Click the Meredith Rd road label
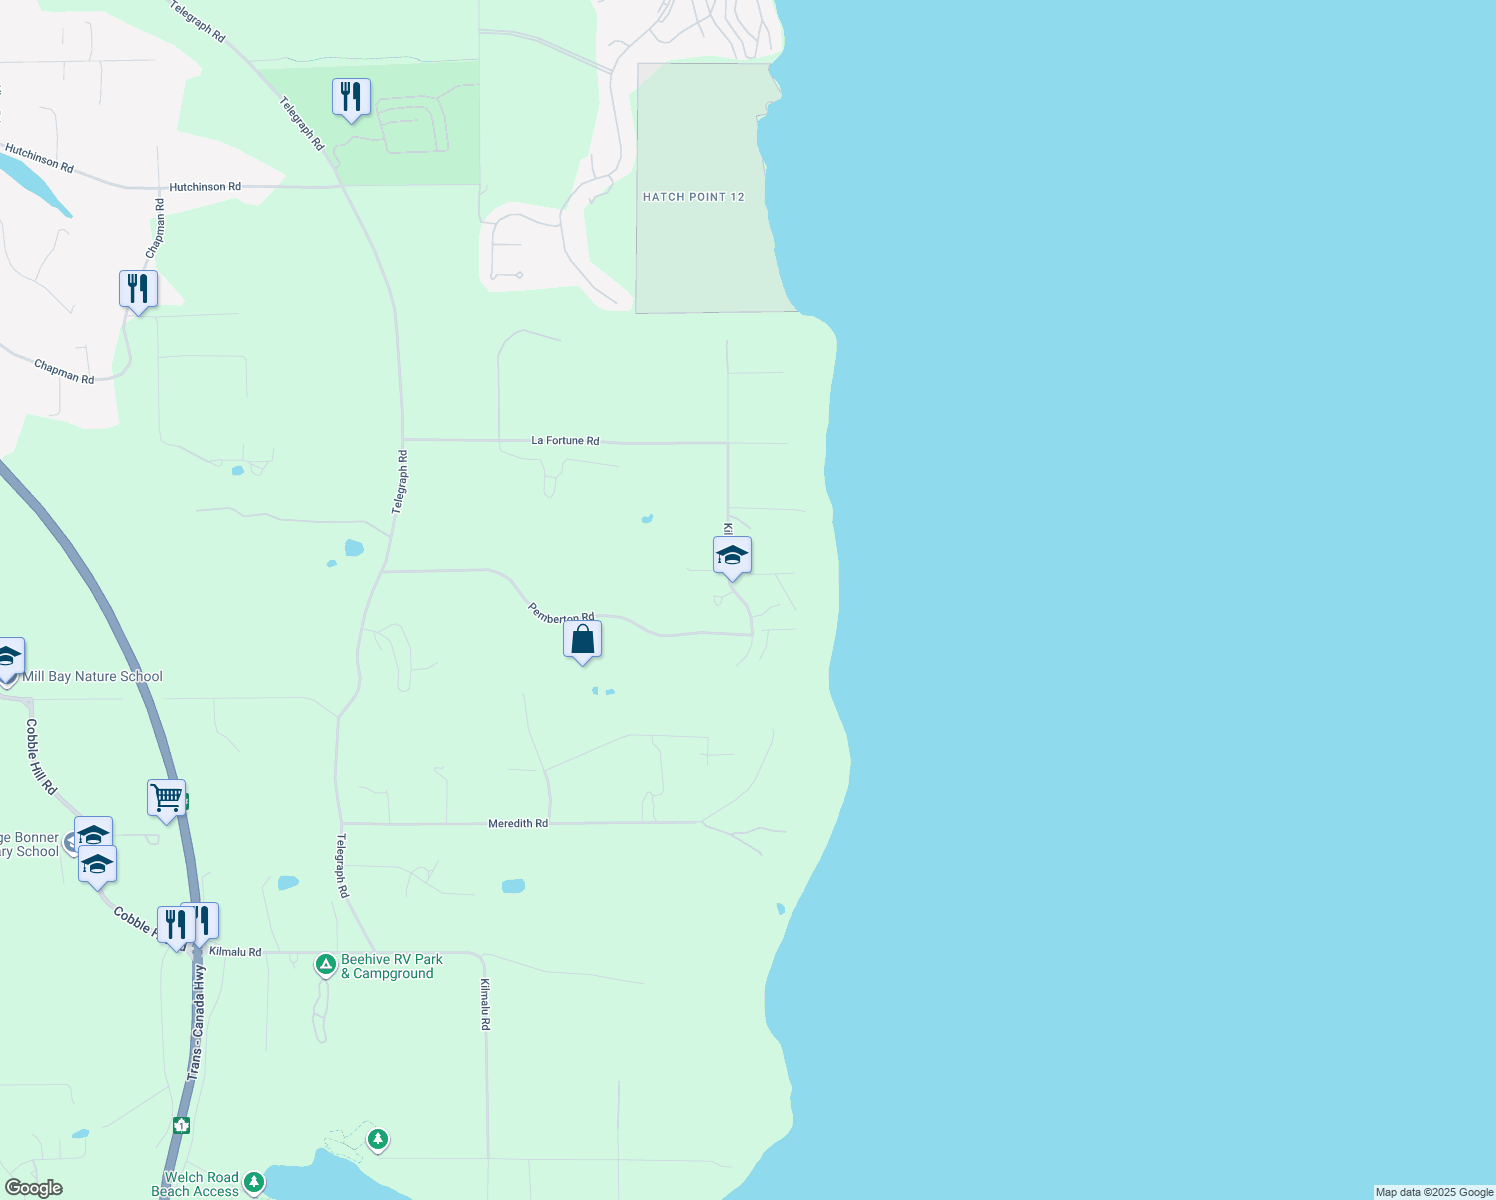Viewport: 1496px width, 1200px height. pos(518,823)
